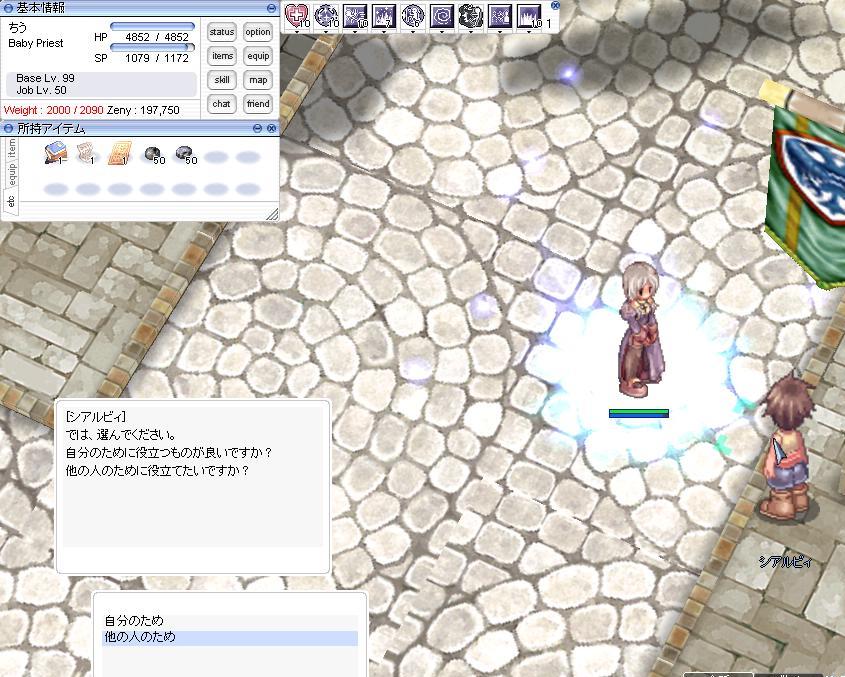
Task: Cast the last hotbar skill with spikes
Action: point(529,16)
